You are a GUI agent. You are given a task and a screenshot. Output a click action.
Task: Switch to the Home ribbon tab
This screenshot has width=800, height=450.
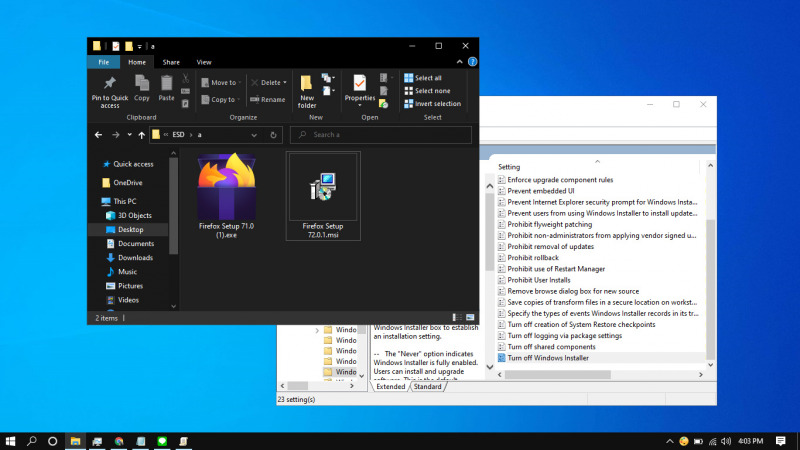click(x=137, y=62)
